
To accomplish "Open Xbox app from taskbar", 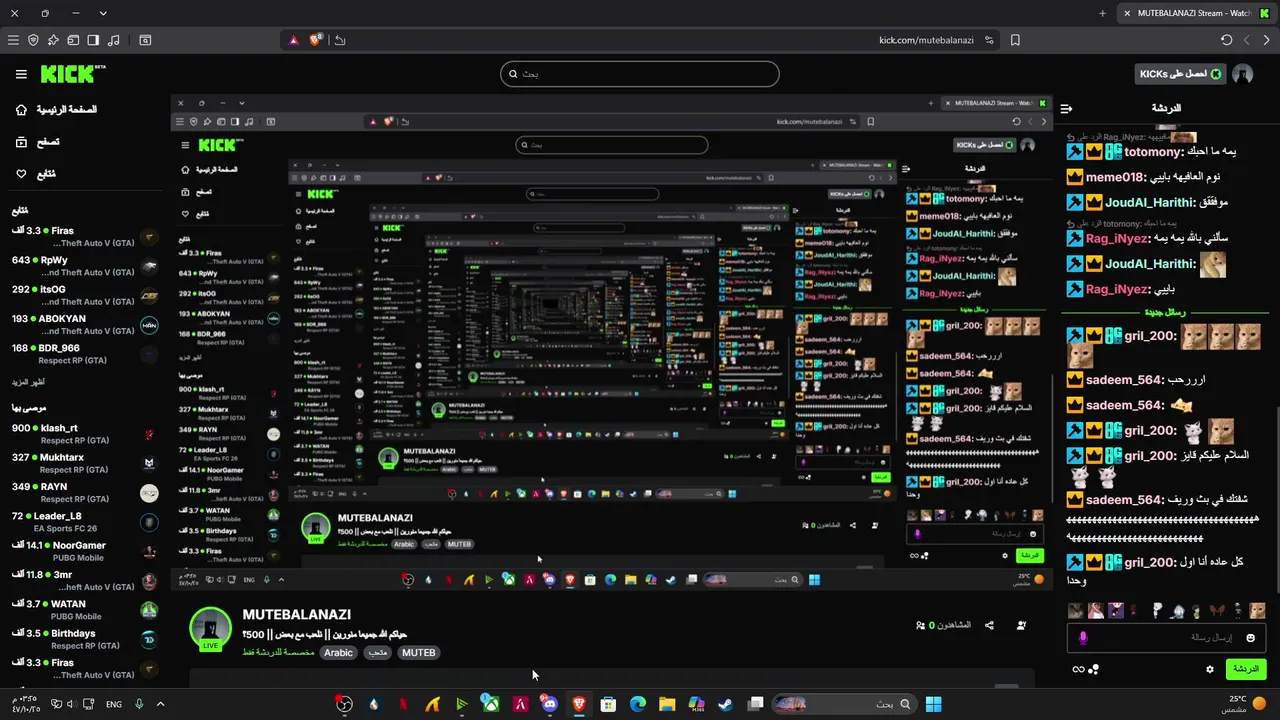I will click(x=490, y=704).
